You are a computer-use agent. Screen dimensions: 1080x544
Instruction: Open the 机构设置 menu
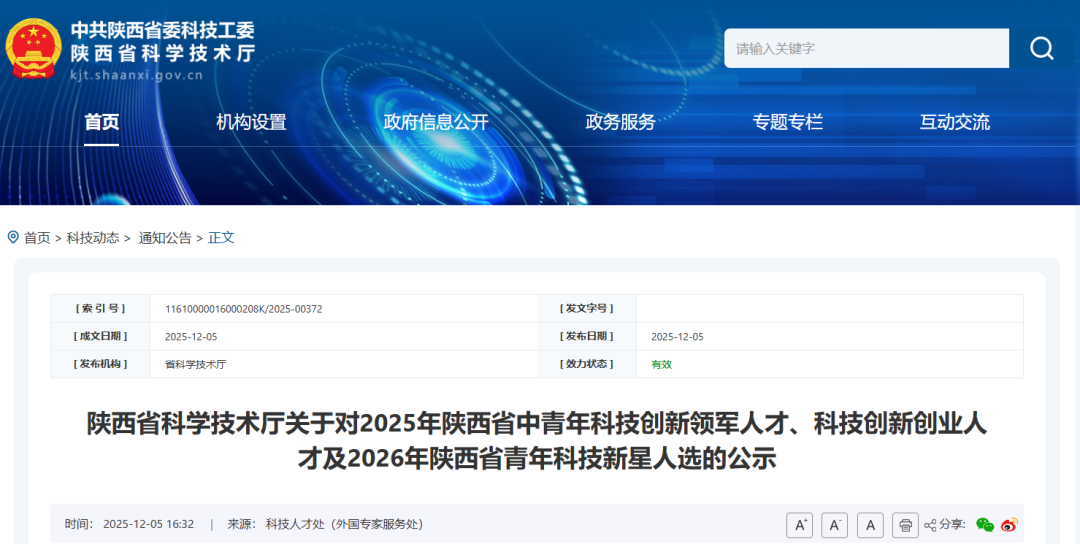click(251, 123)
